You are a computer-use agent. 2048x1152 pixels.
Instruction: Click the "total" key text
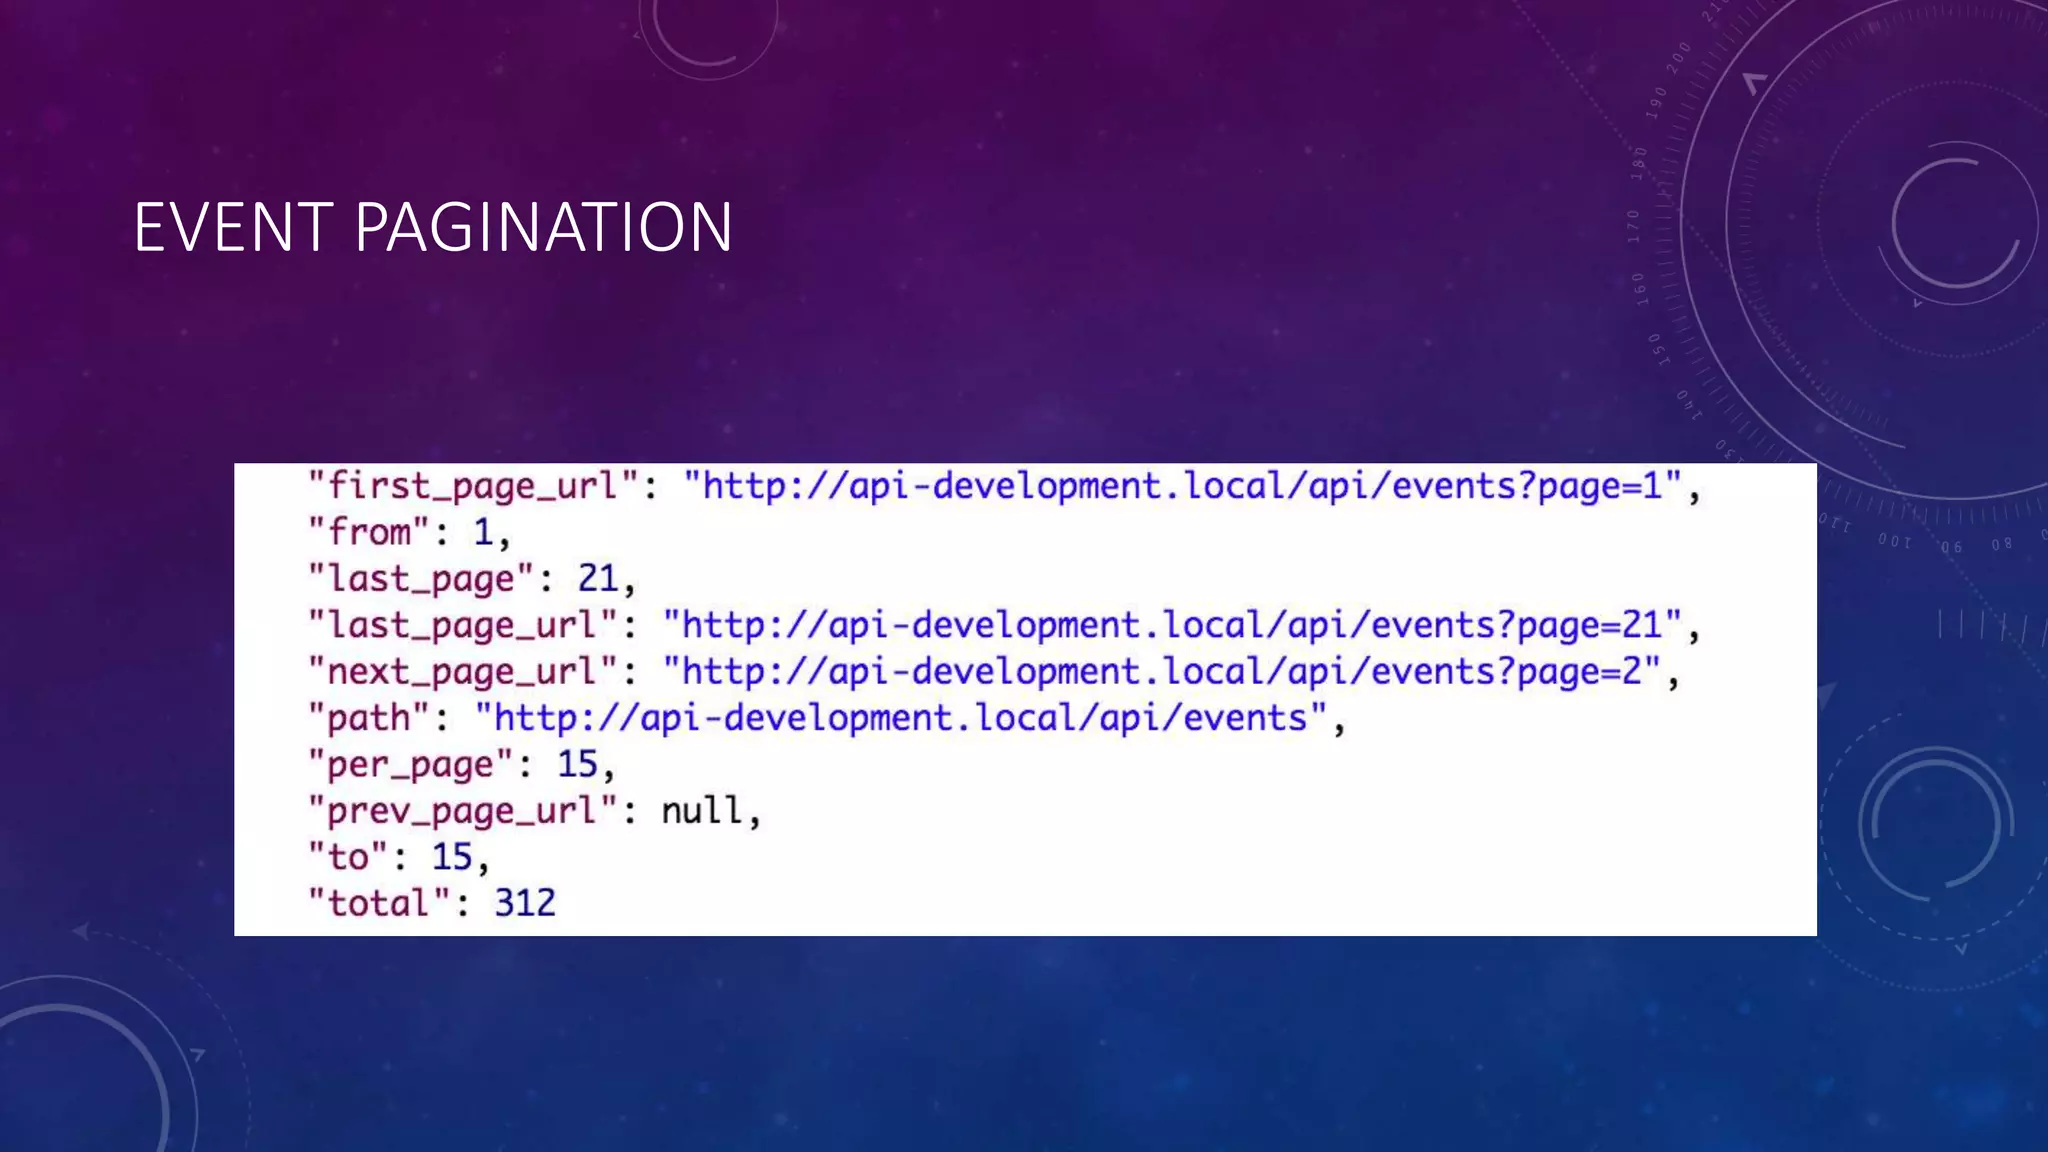378,904
